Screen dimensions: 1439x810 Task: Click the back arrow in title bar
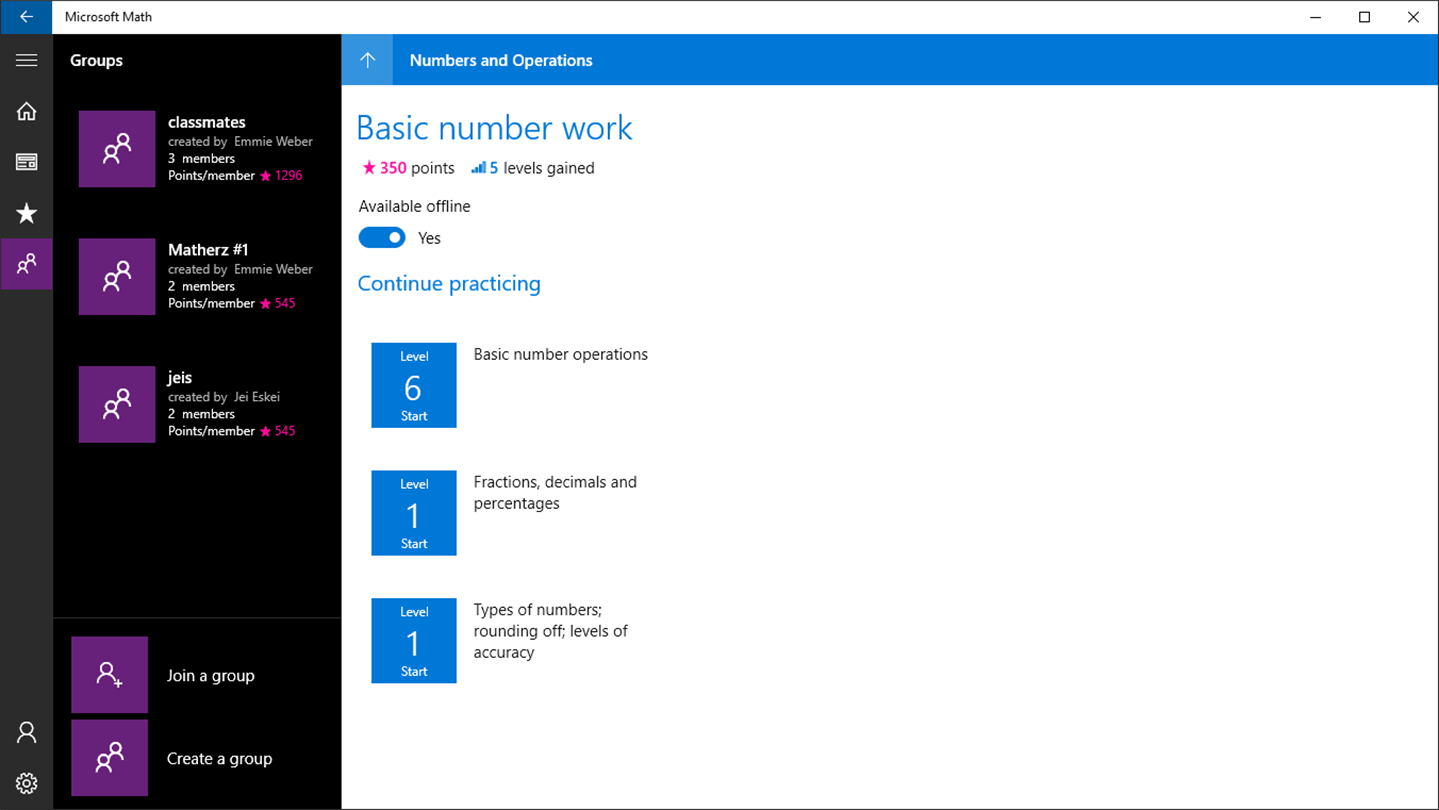click(26, 17)
